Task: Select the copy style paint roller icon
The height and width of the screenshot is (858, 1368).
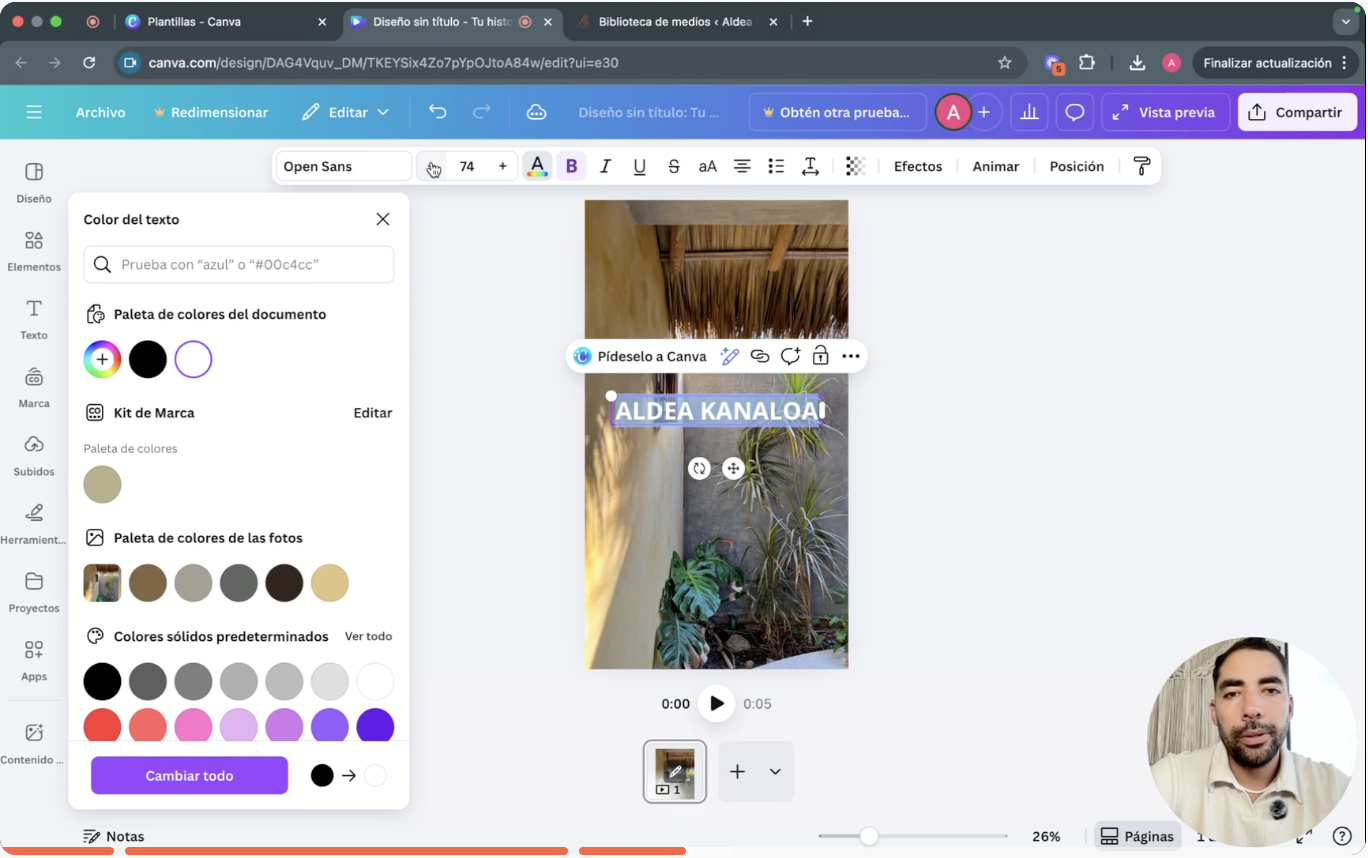Action: 1141,167
